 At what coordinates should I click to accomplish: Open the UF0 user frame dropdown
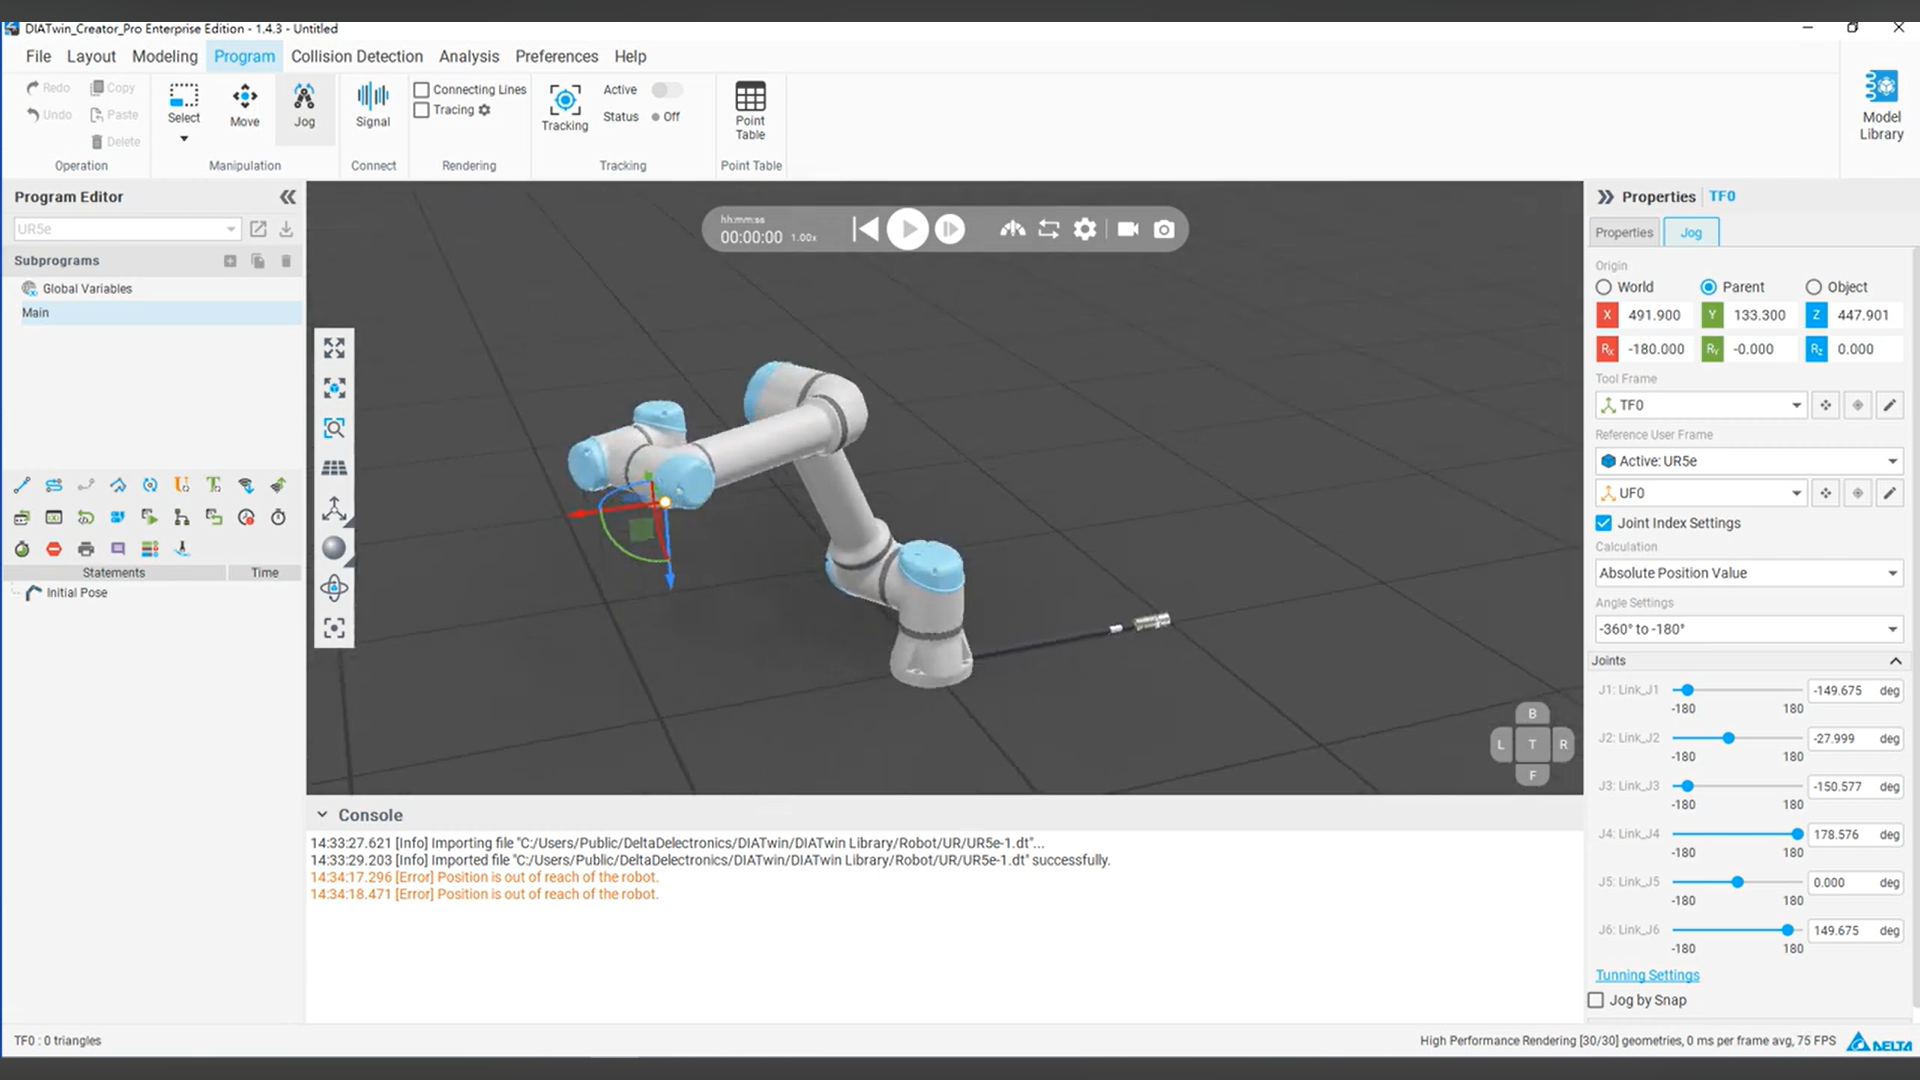1701,493
